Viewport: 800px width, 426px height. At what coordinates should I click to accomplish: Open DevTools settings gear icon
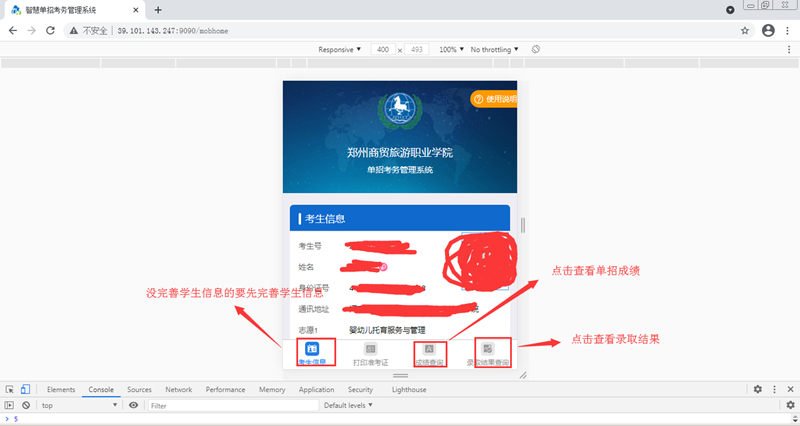[x=758, y=389]
